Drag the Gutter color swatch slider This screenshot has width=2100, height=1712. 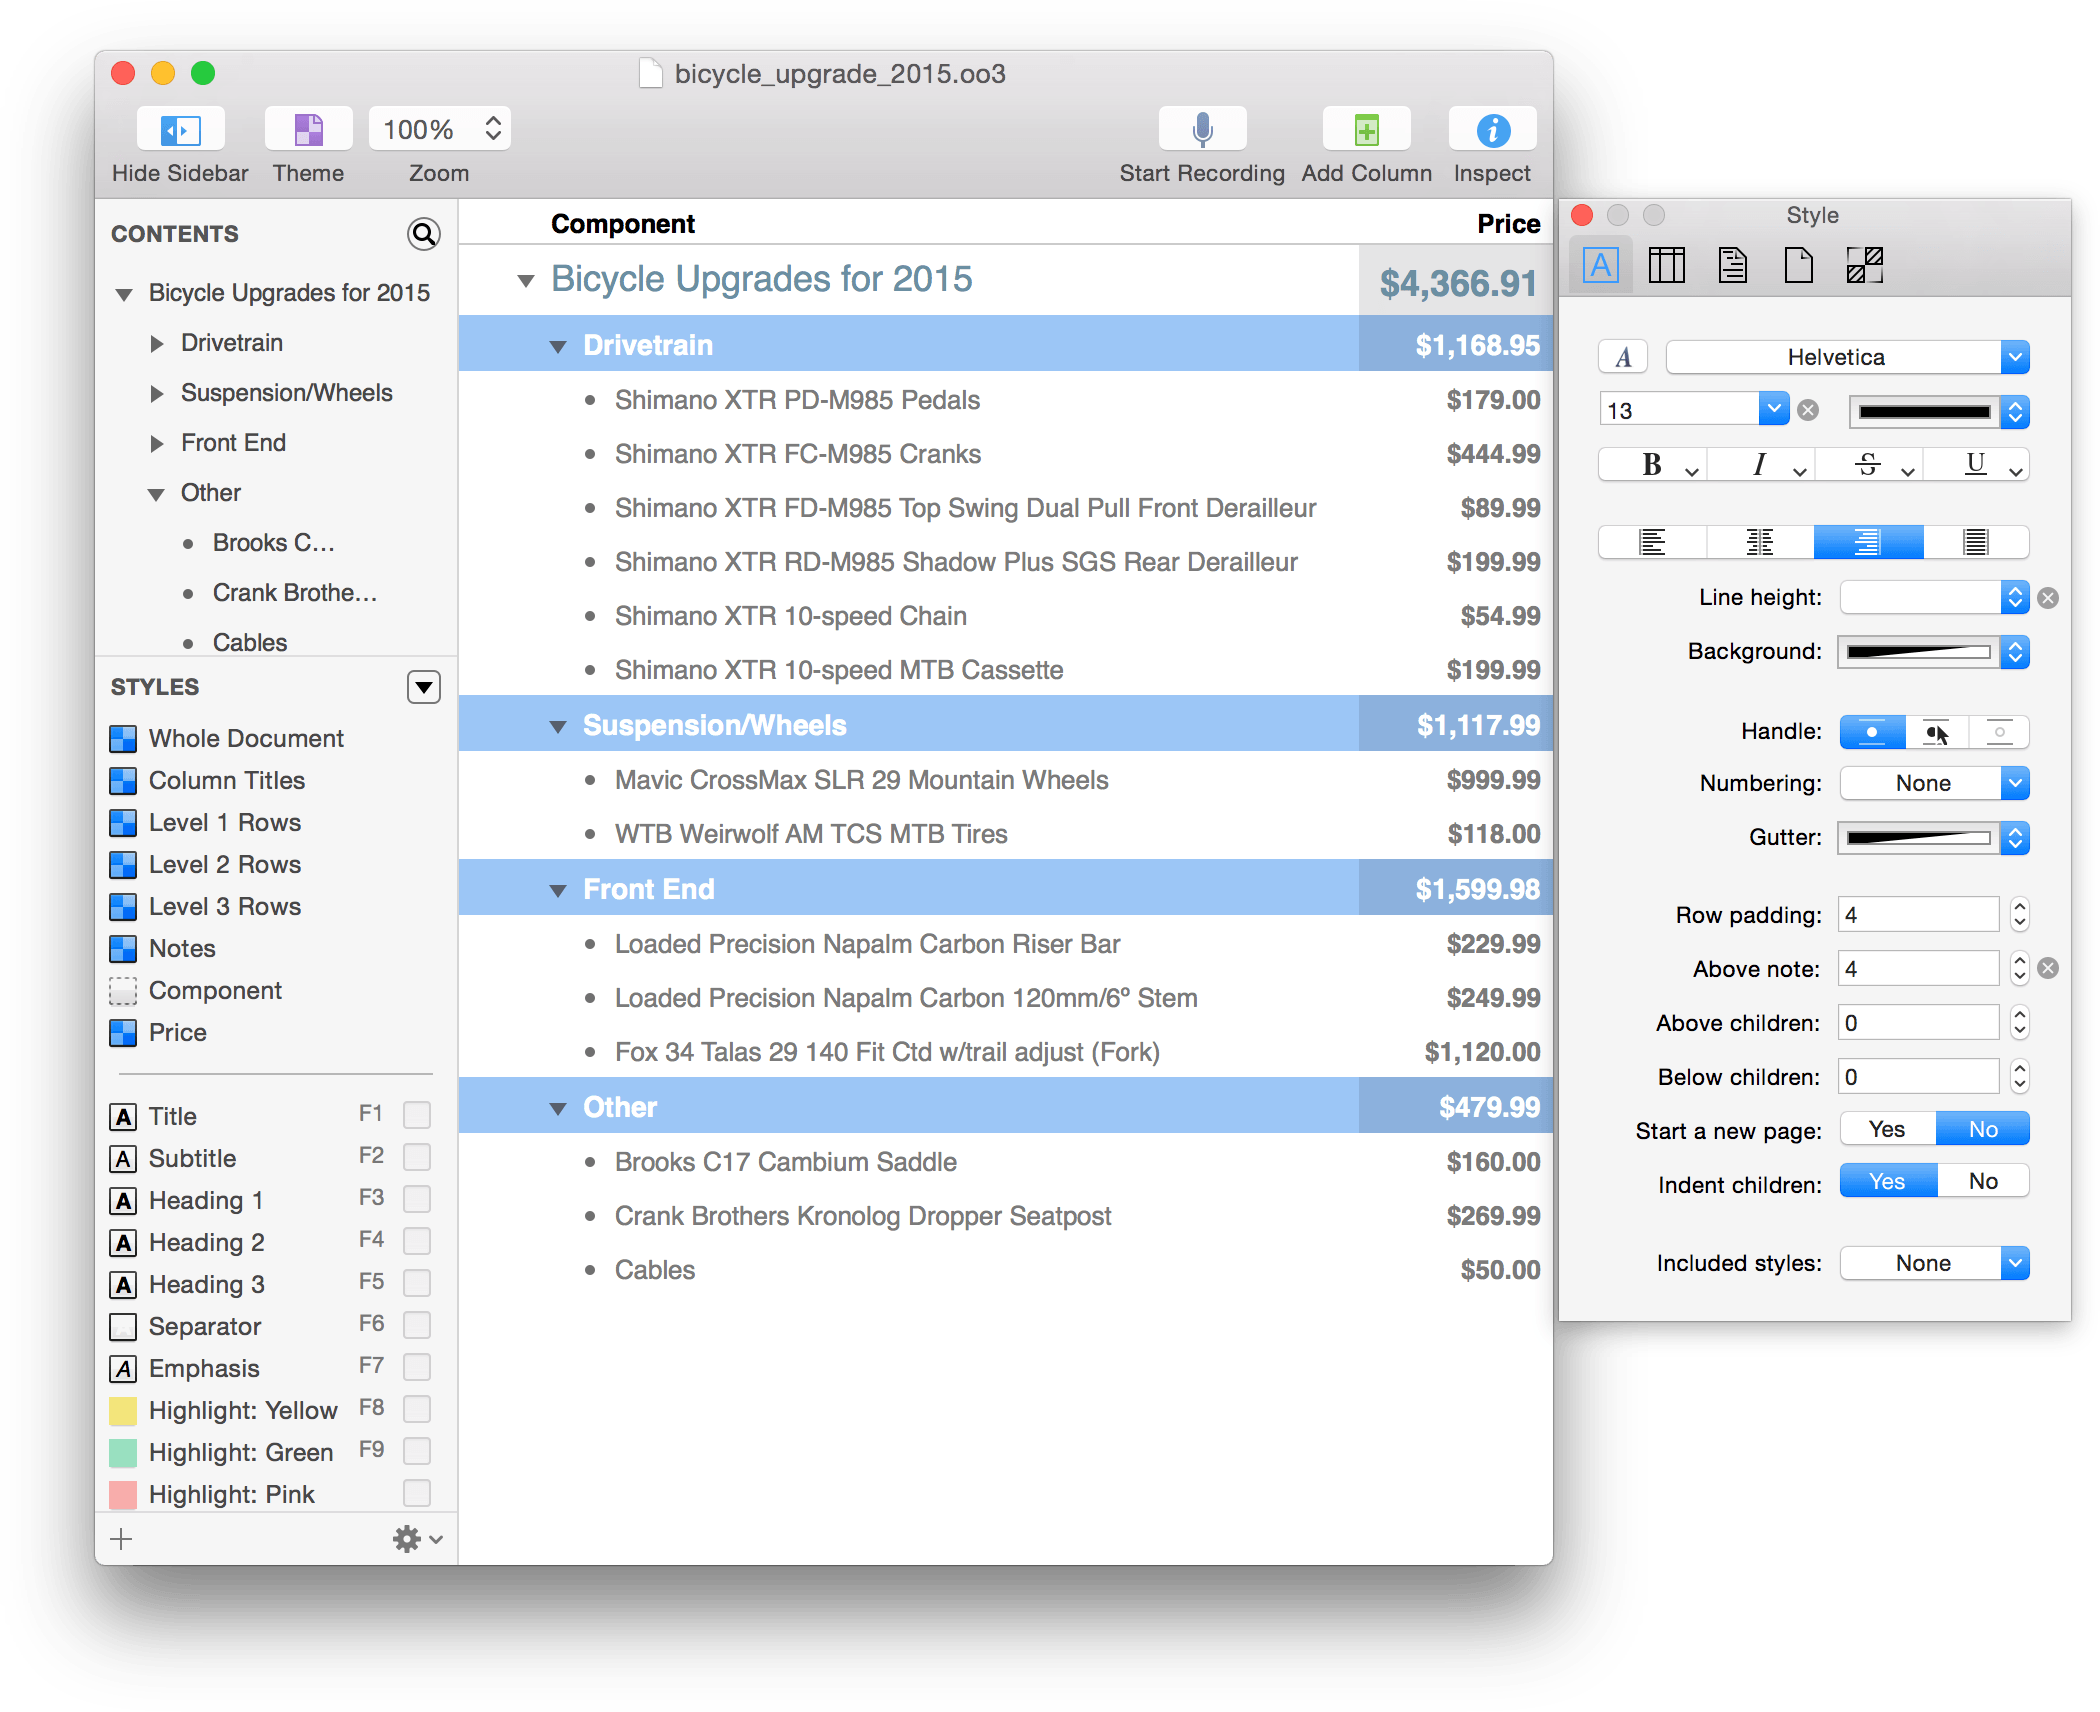coord(1919,837)
